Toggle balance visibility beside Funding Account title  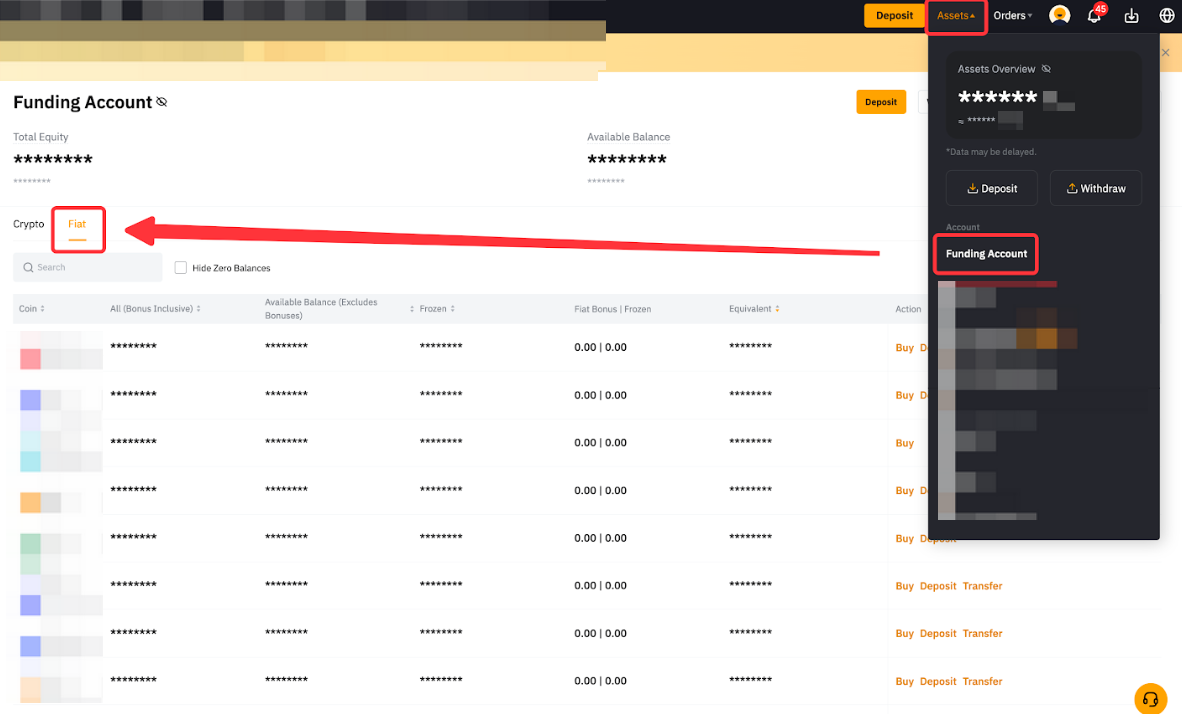(162, 102)
